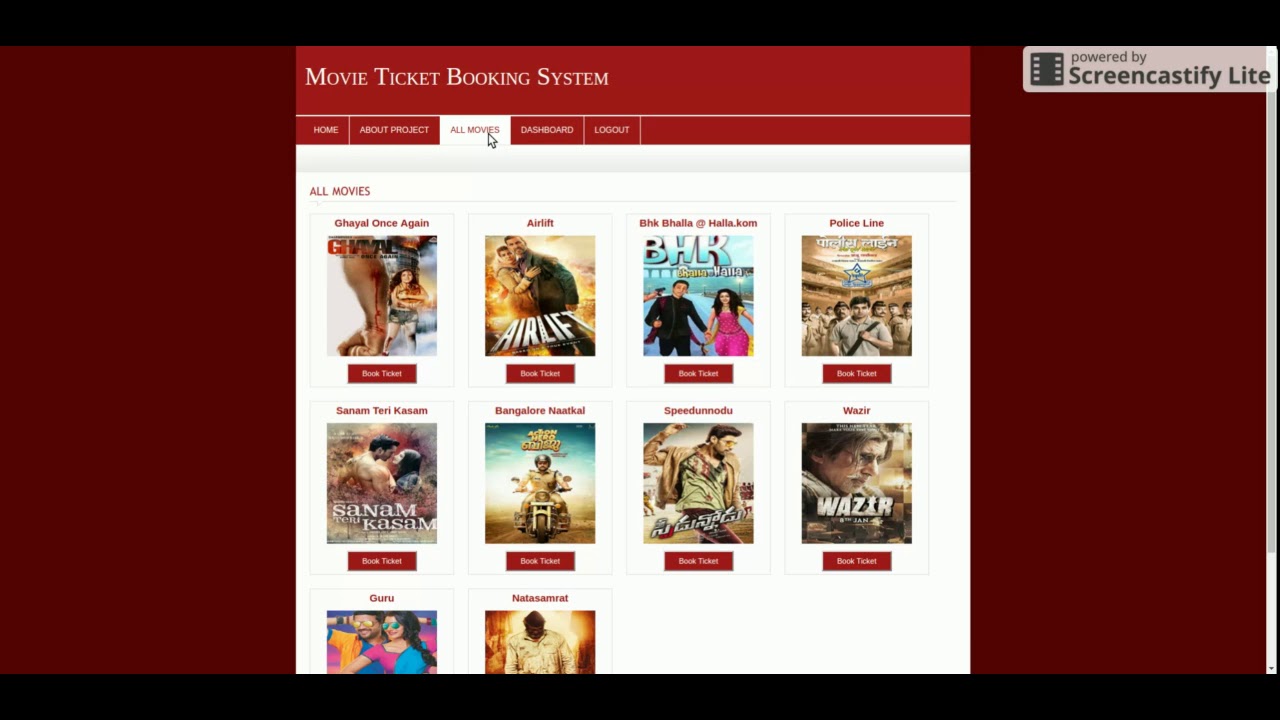Click the Ghayal Once Again title
Screen dimensions: 1280x720
click(382, 223)
